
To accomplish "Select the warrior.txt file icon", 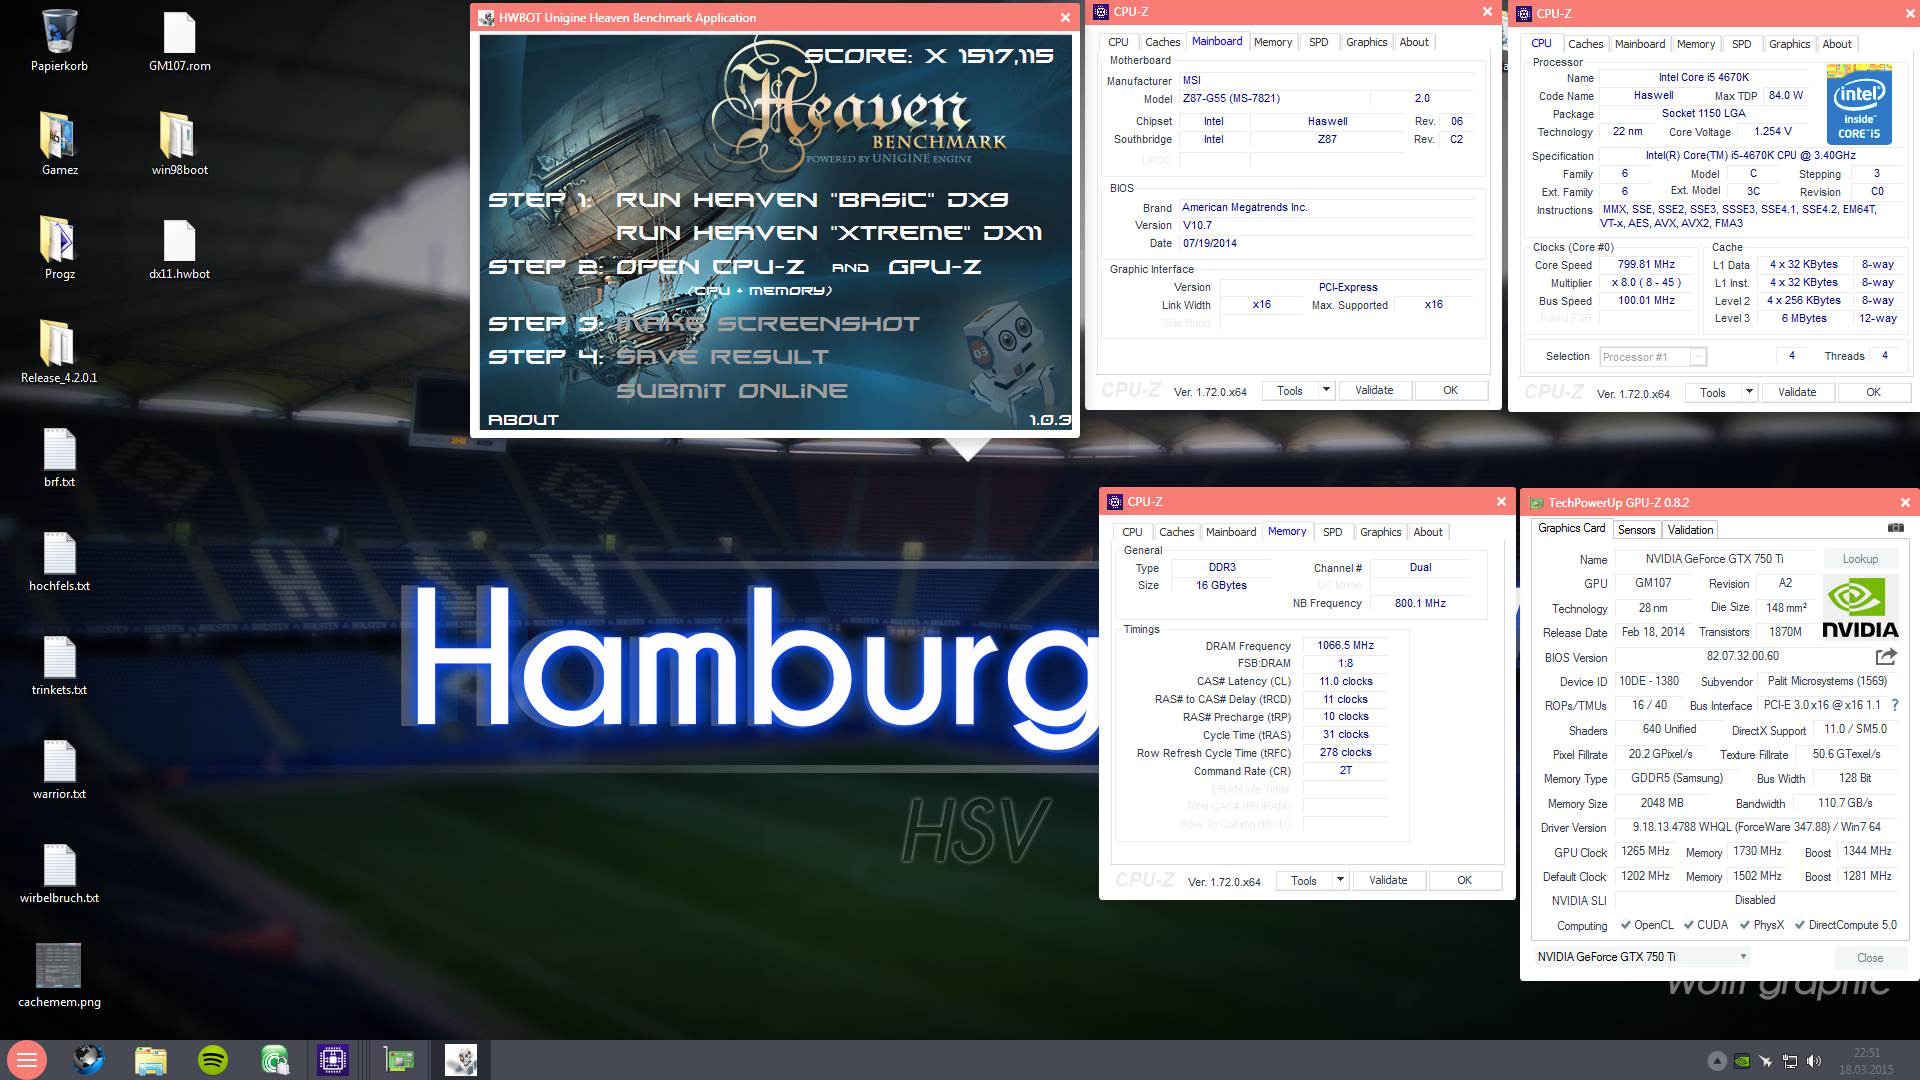I will coord(60,767).
